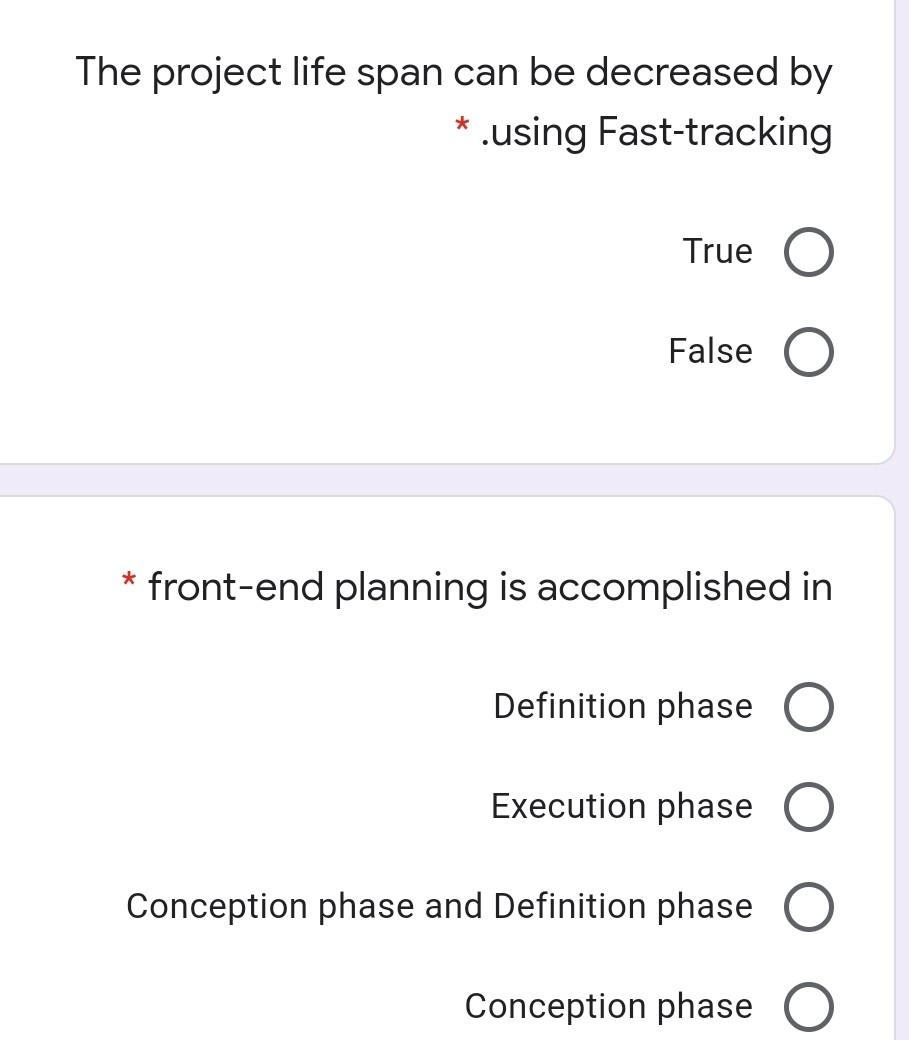This screenshot has width=909, height=1040.
Task: Choose the Execution phase option
Action: pyautogui.click(x=808, y=806)
